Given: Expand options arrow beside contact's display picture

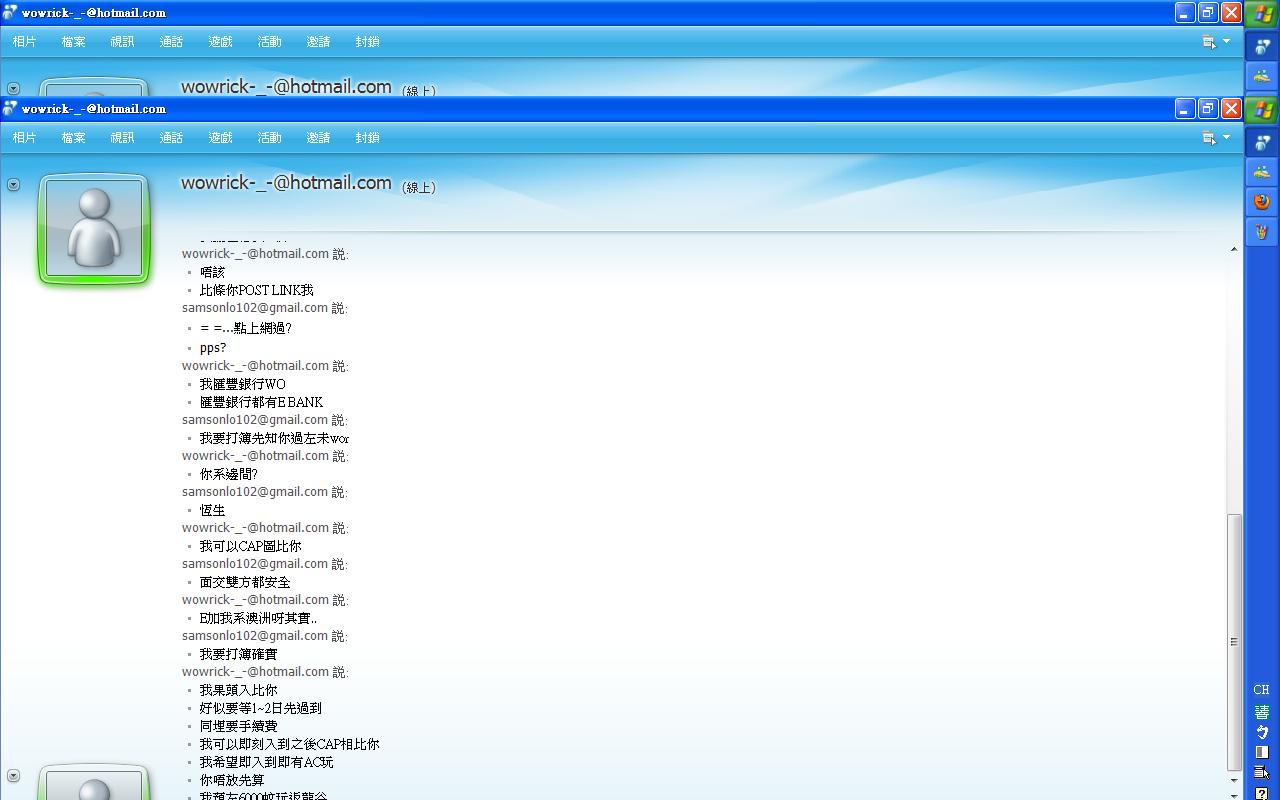Looking at the screenshot, I should click(x=13, y=185).
